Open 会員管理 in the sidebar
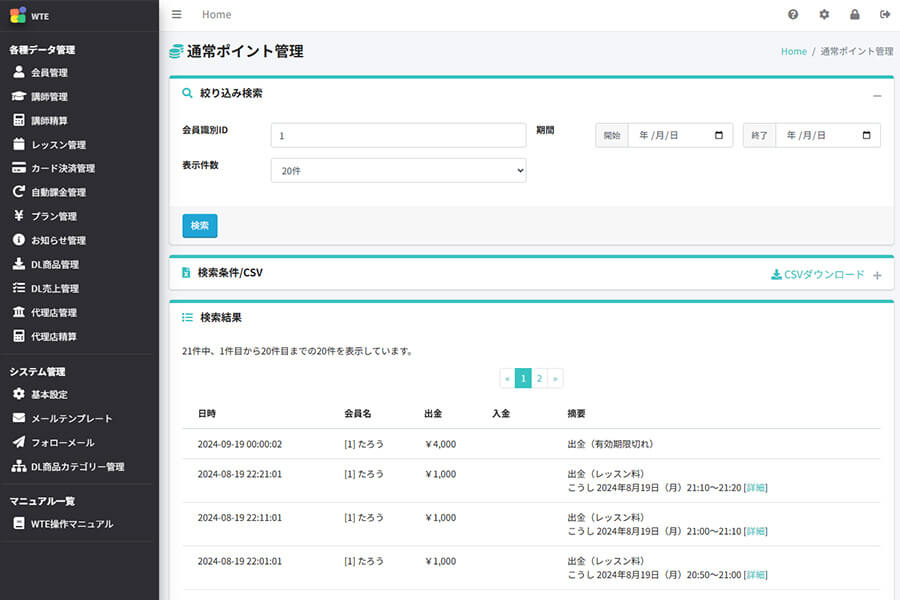The width and height of the screenshot is (900, 600). (x=49, y=73)
